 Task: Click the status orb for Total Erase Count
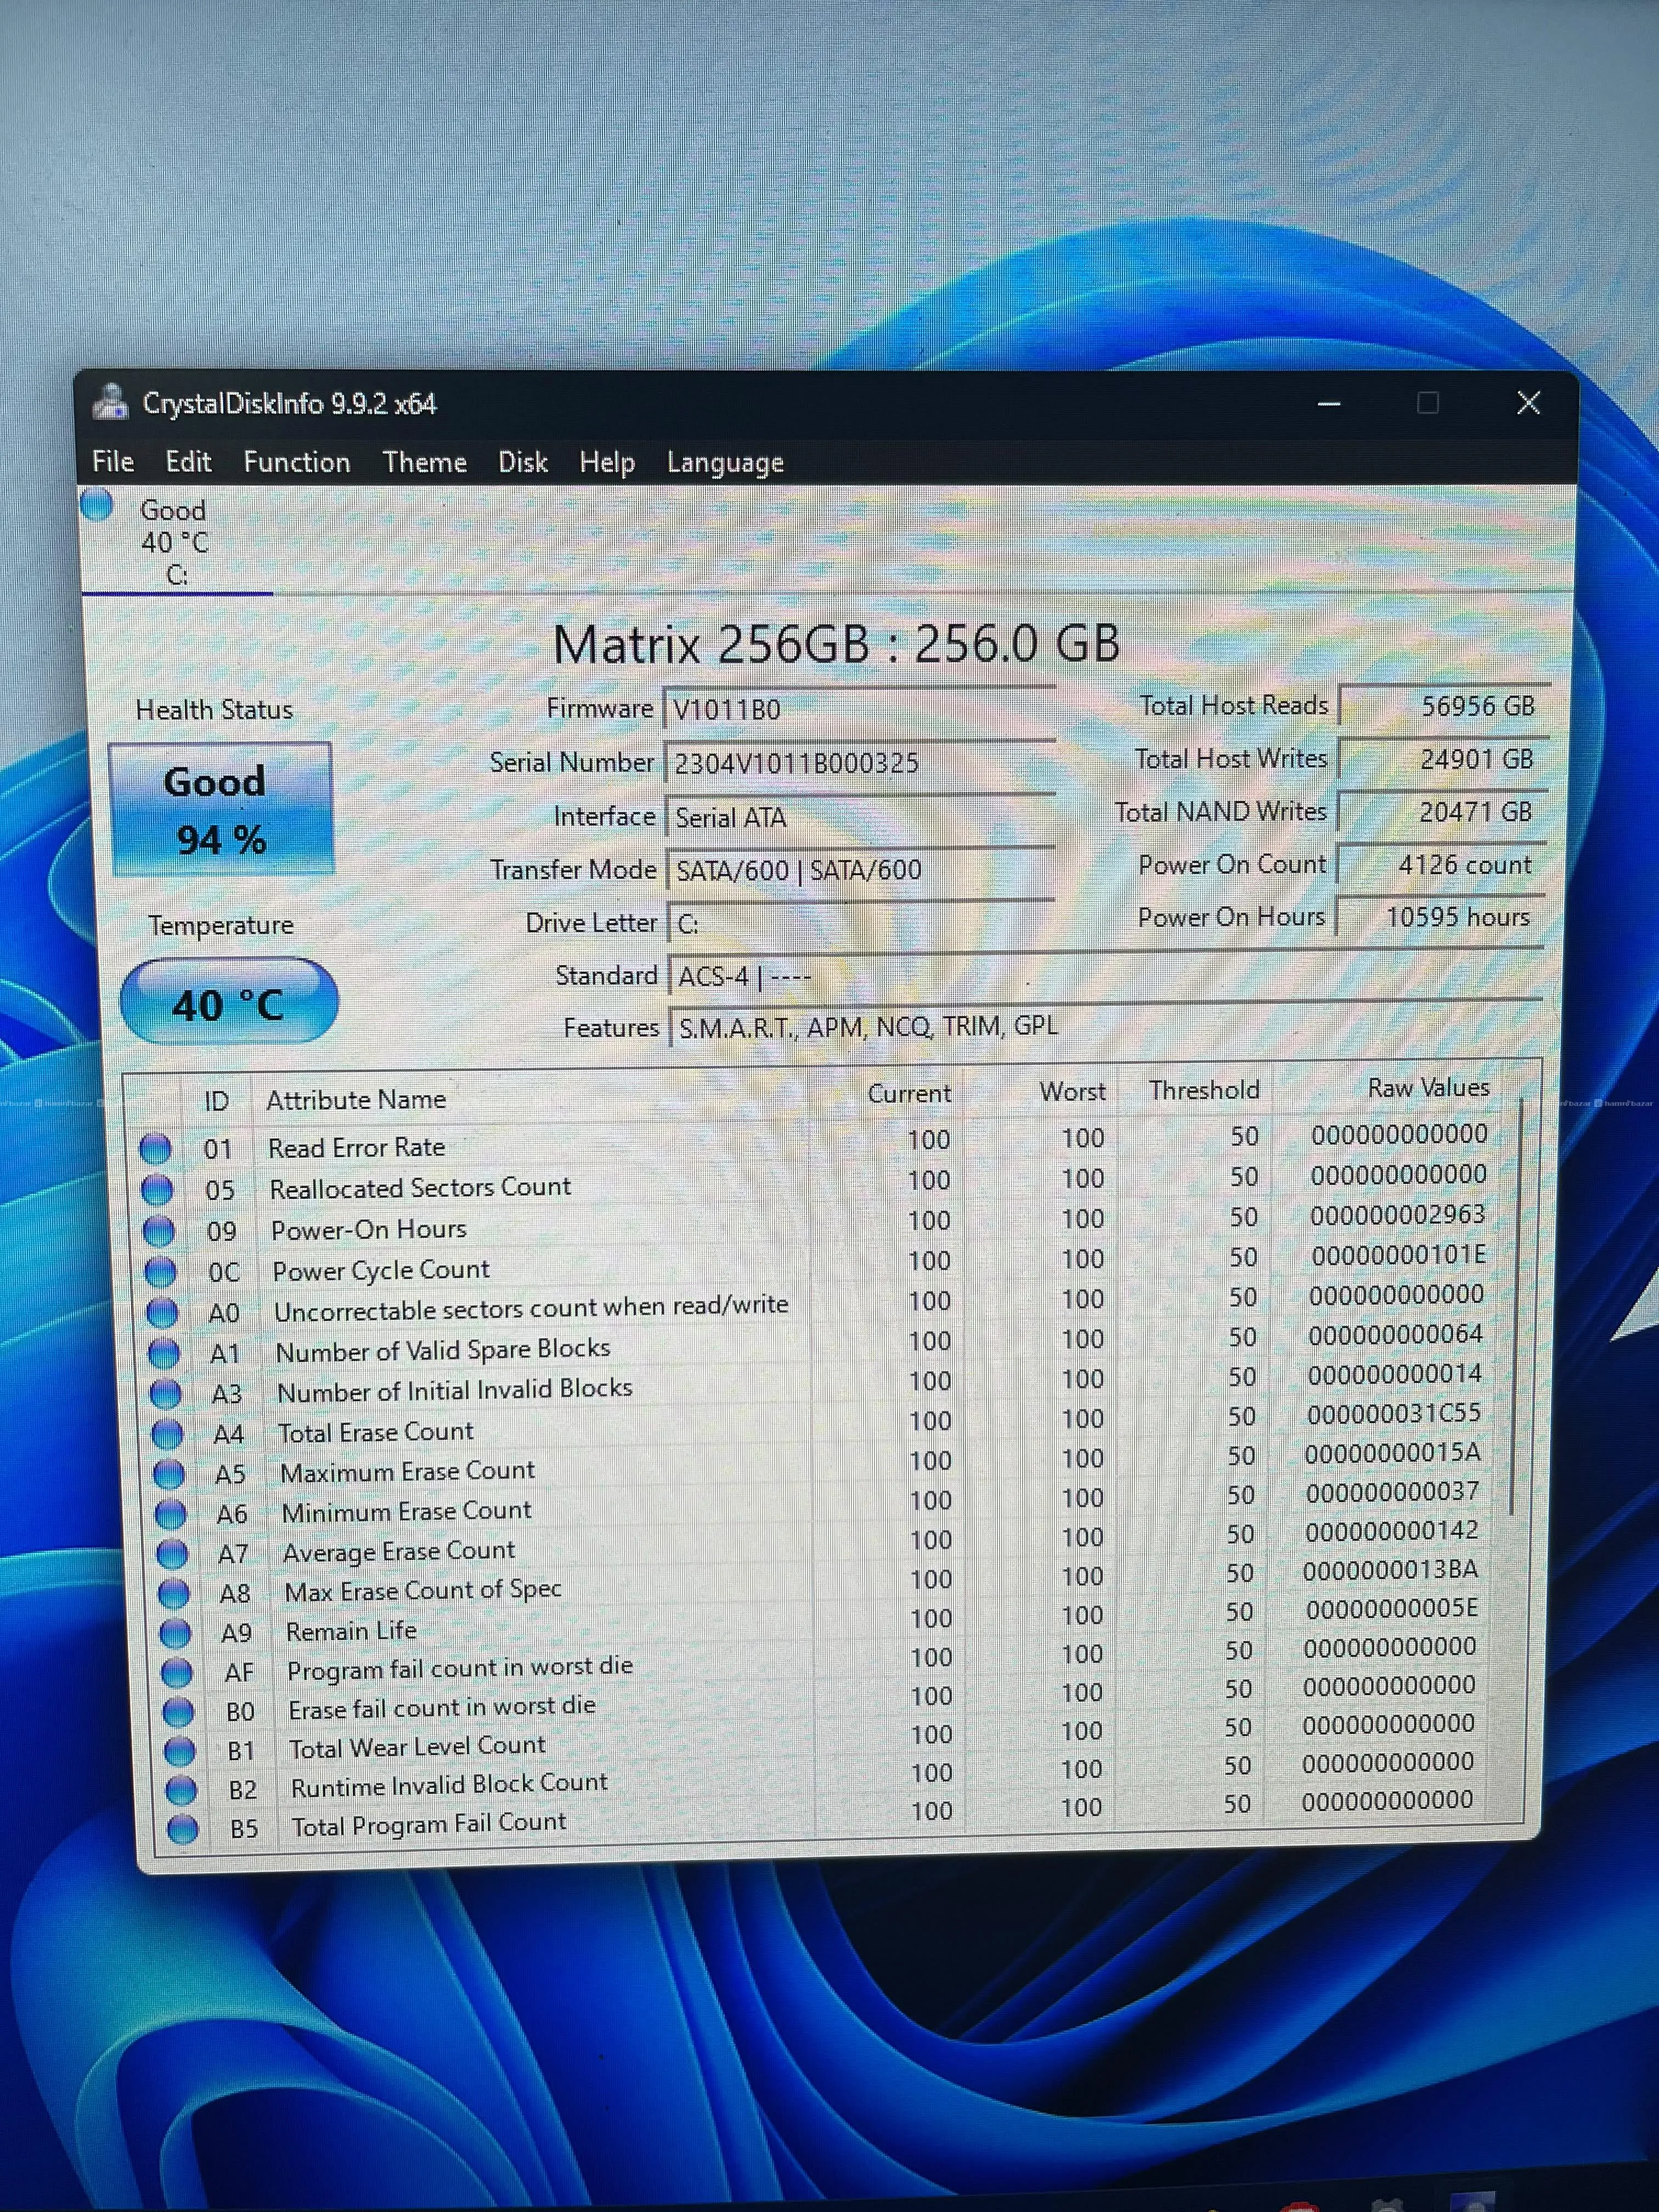click(167, 1433)
